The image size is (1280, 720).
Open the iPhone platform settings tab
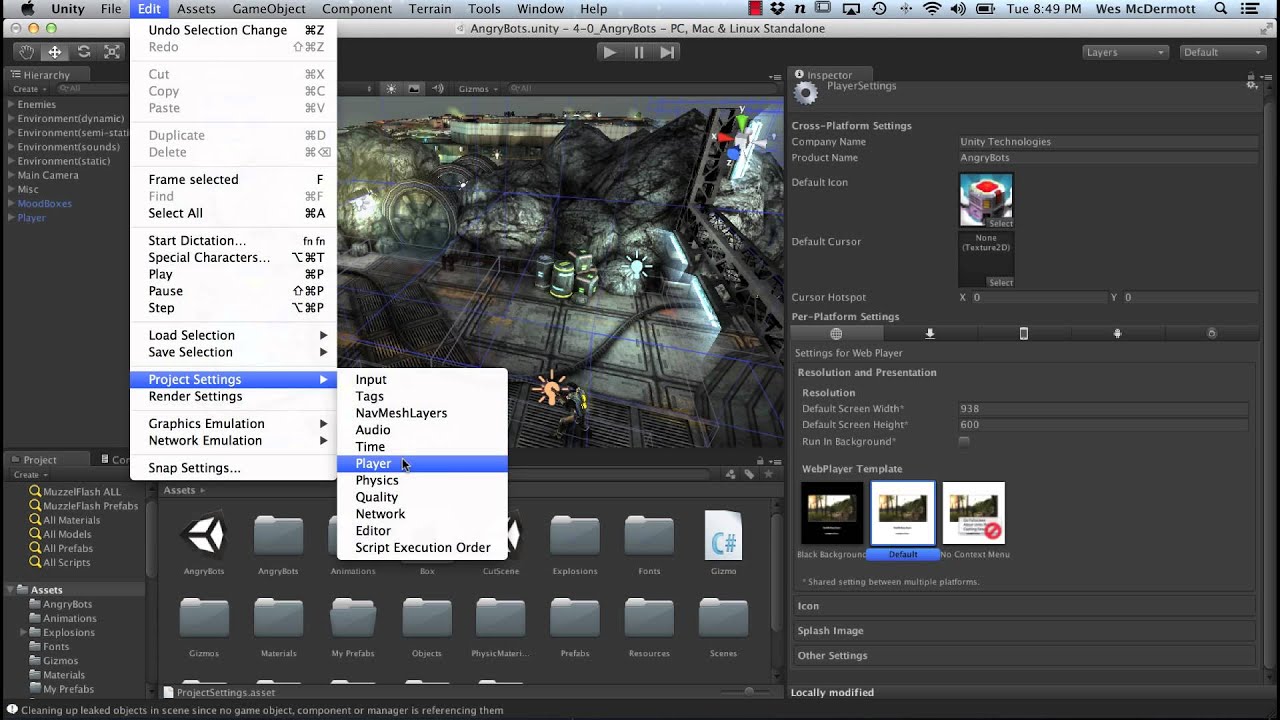pos(1023,333)
